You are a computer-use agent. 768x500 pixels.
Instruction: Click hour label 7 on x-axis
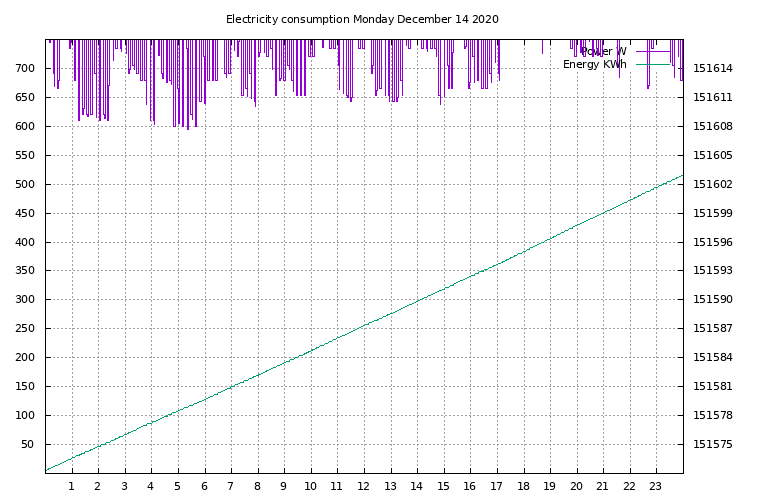click(x=231, y=486)
